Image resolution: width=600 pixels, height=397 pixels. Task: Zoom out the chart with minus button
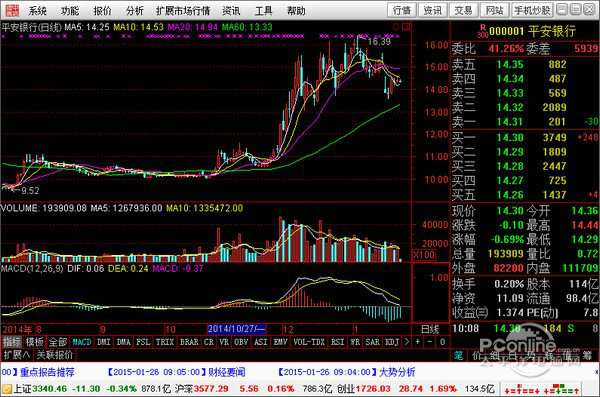click(x=429, y=342)
